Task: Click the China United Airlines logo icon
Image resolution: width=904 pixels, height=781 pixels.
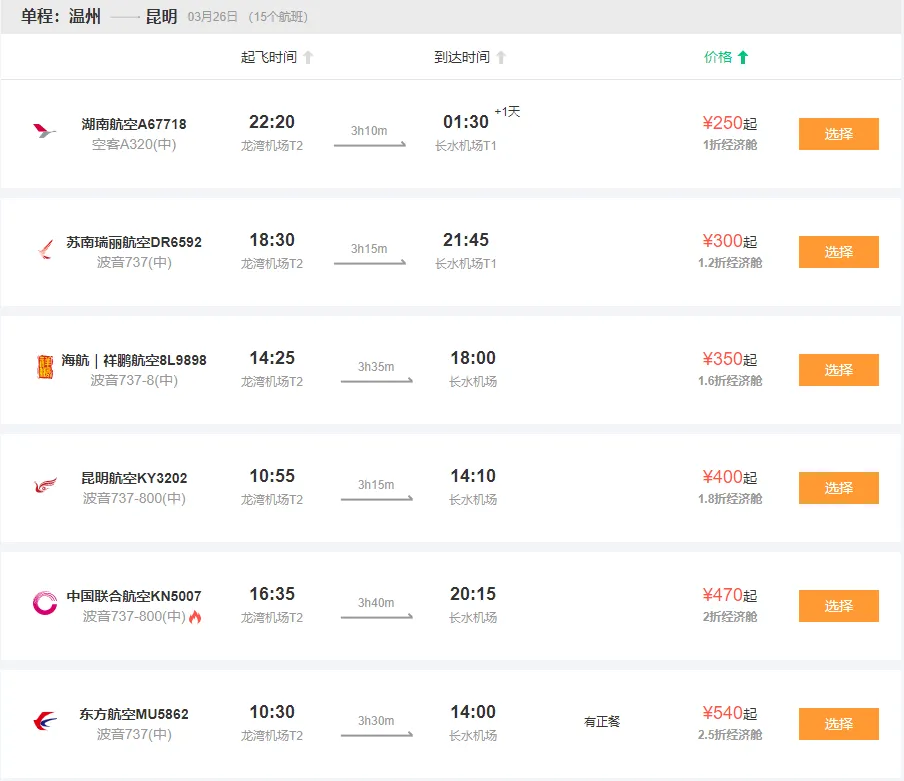Action: (45, 603)
